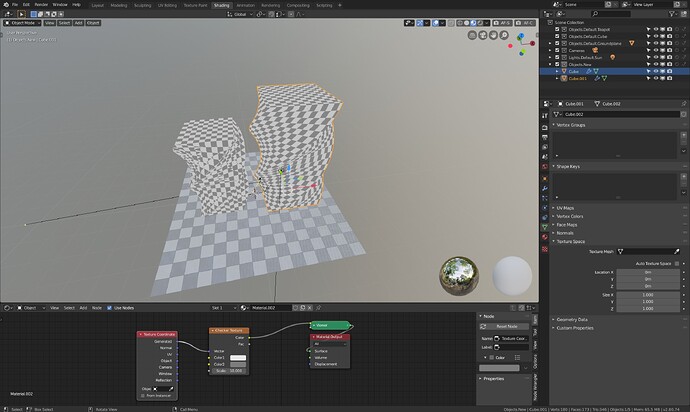Click the perspective/orthographic view toggle button in the viewport

472,35
